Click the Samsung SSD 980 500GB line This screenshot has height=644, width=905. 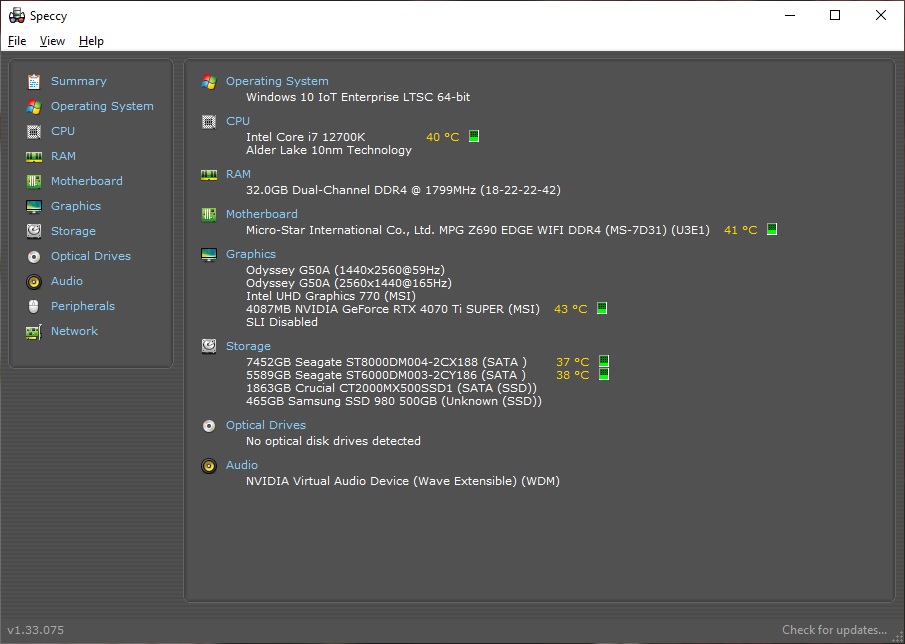(394, 402)
